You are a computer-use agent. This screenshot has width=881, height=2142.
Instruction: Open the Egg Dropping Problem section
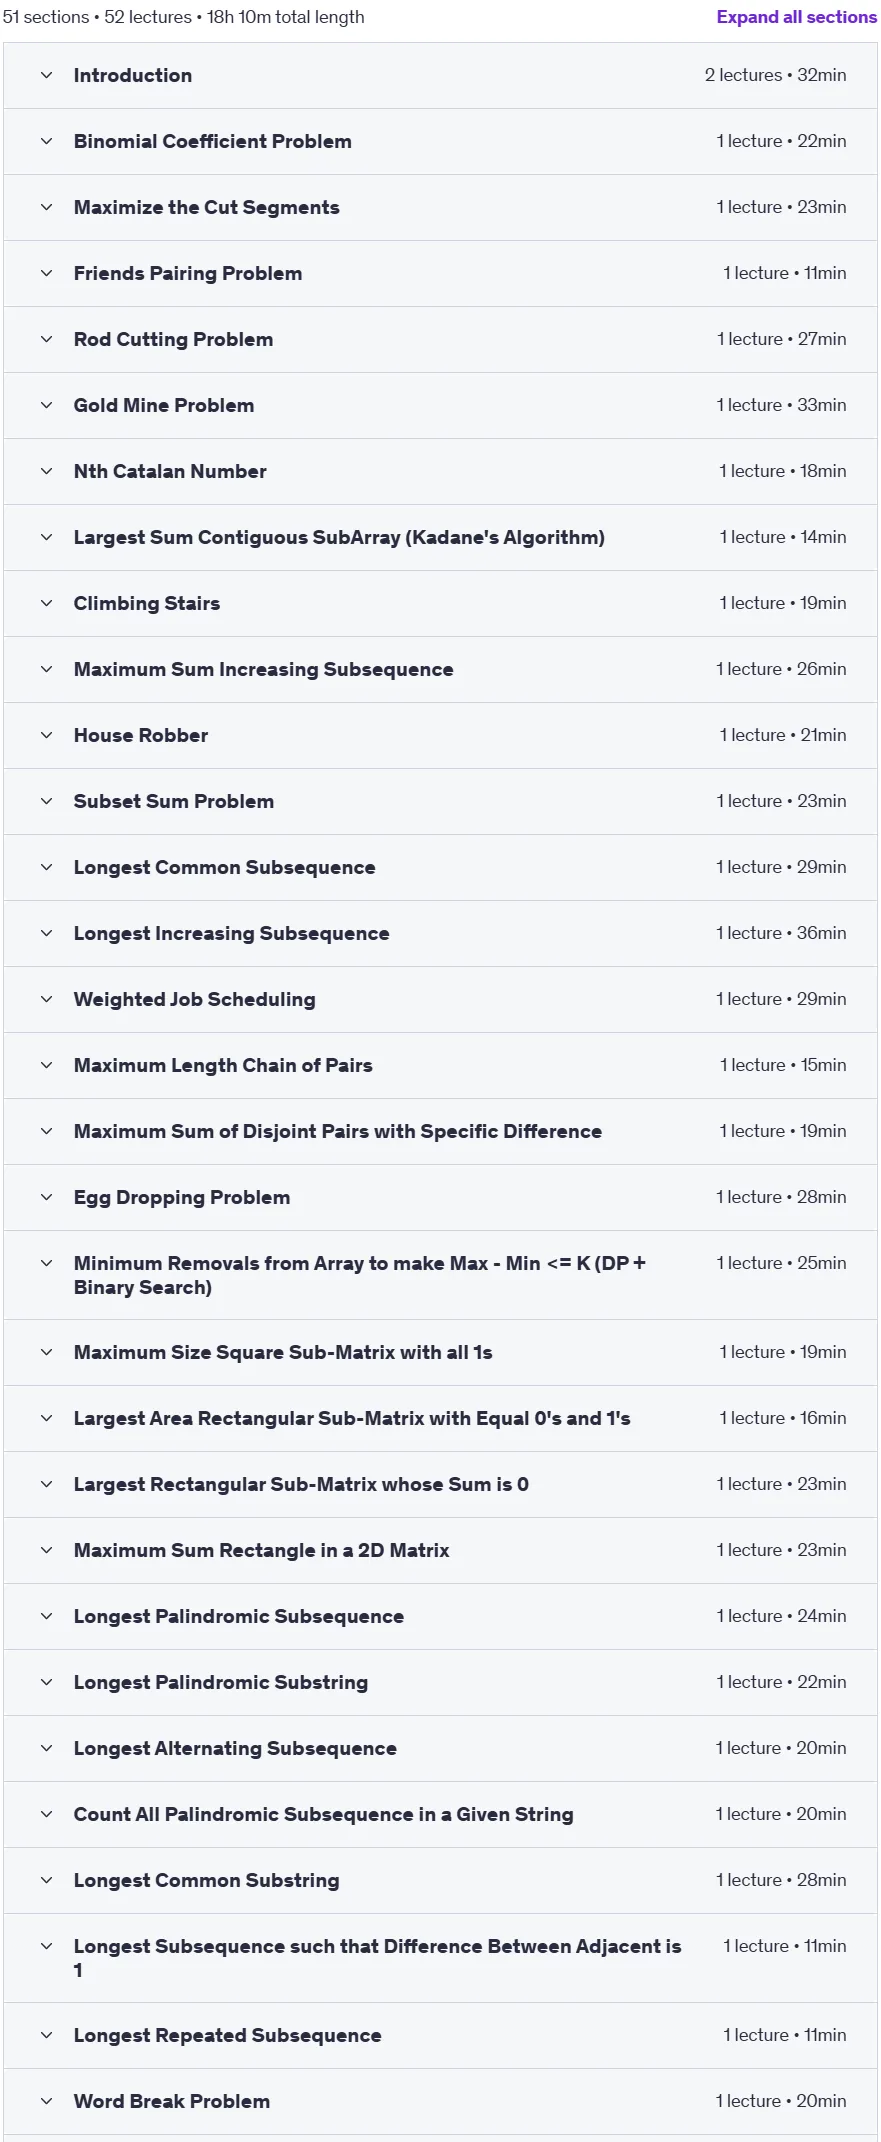click(x=440, y=1197)
